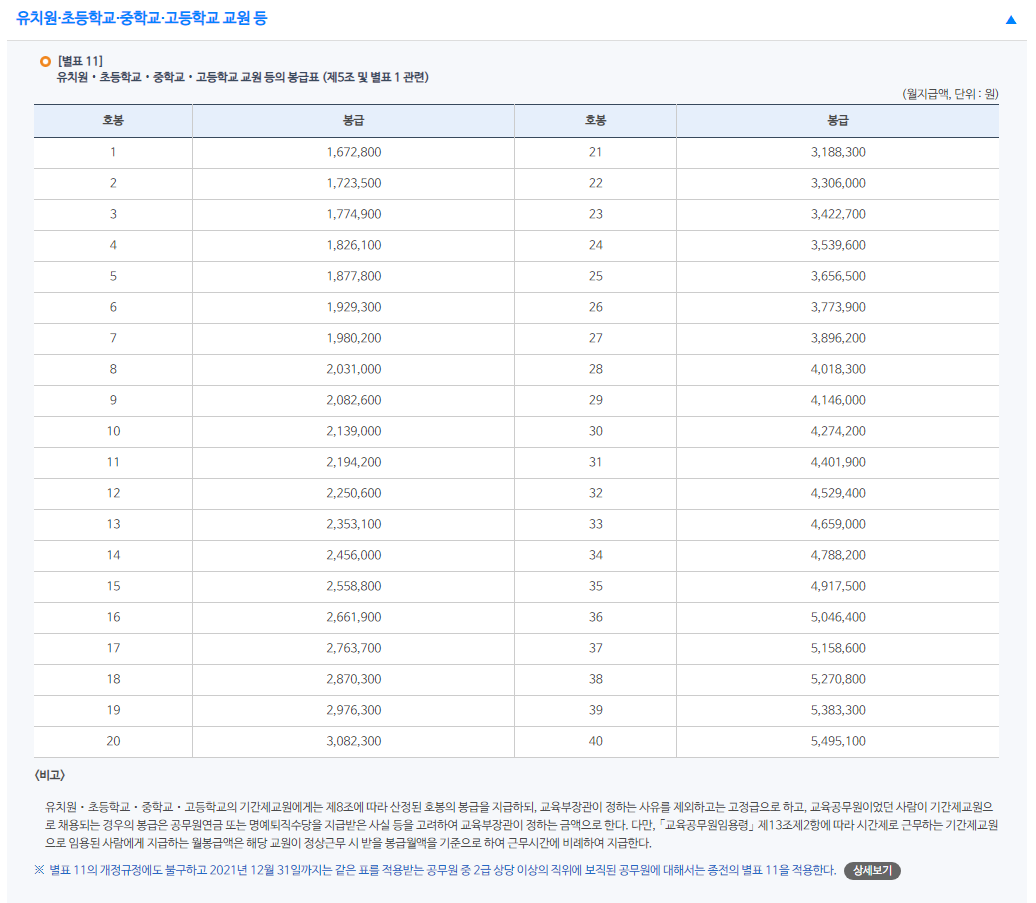
Task: Select the salary value 2,976,300
Action: [x=353, y=711]
